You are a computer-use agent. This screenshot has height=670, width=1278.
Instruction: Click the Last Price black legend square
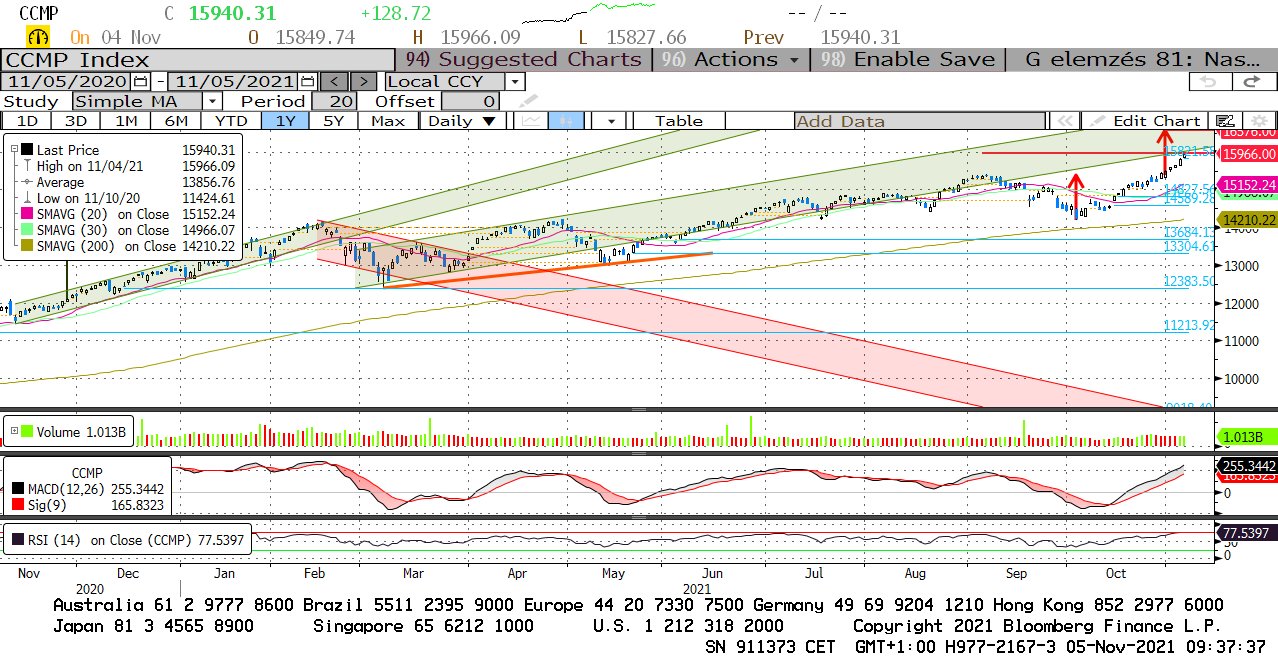click(x=27, y=150)
